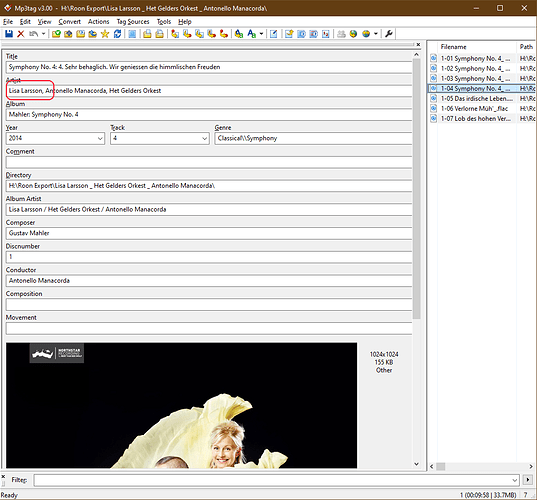Screen dimensions: 537x500
Task: Click the tag panel scrollbar up arrow
Action: 416,54
